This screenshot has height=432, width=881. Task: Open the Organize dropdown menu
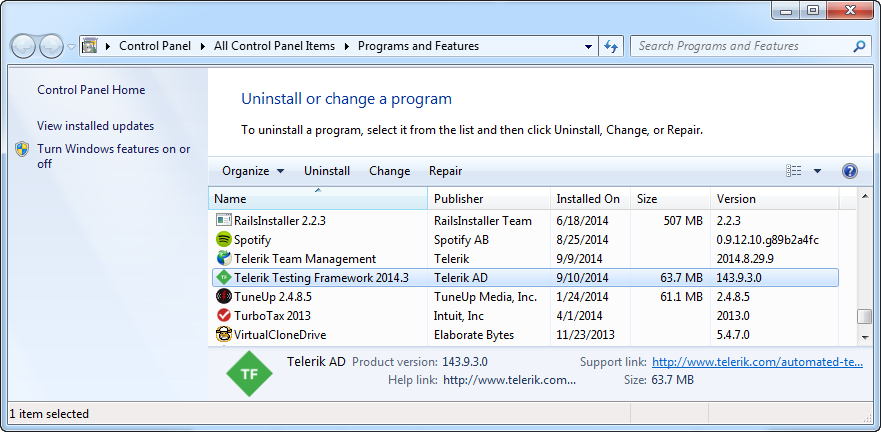[253, 171]
